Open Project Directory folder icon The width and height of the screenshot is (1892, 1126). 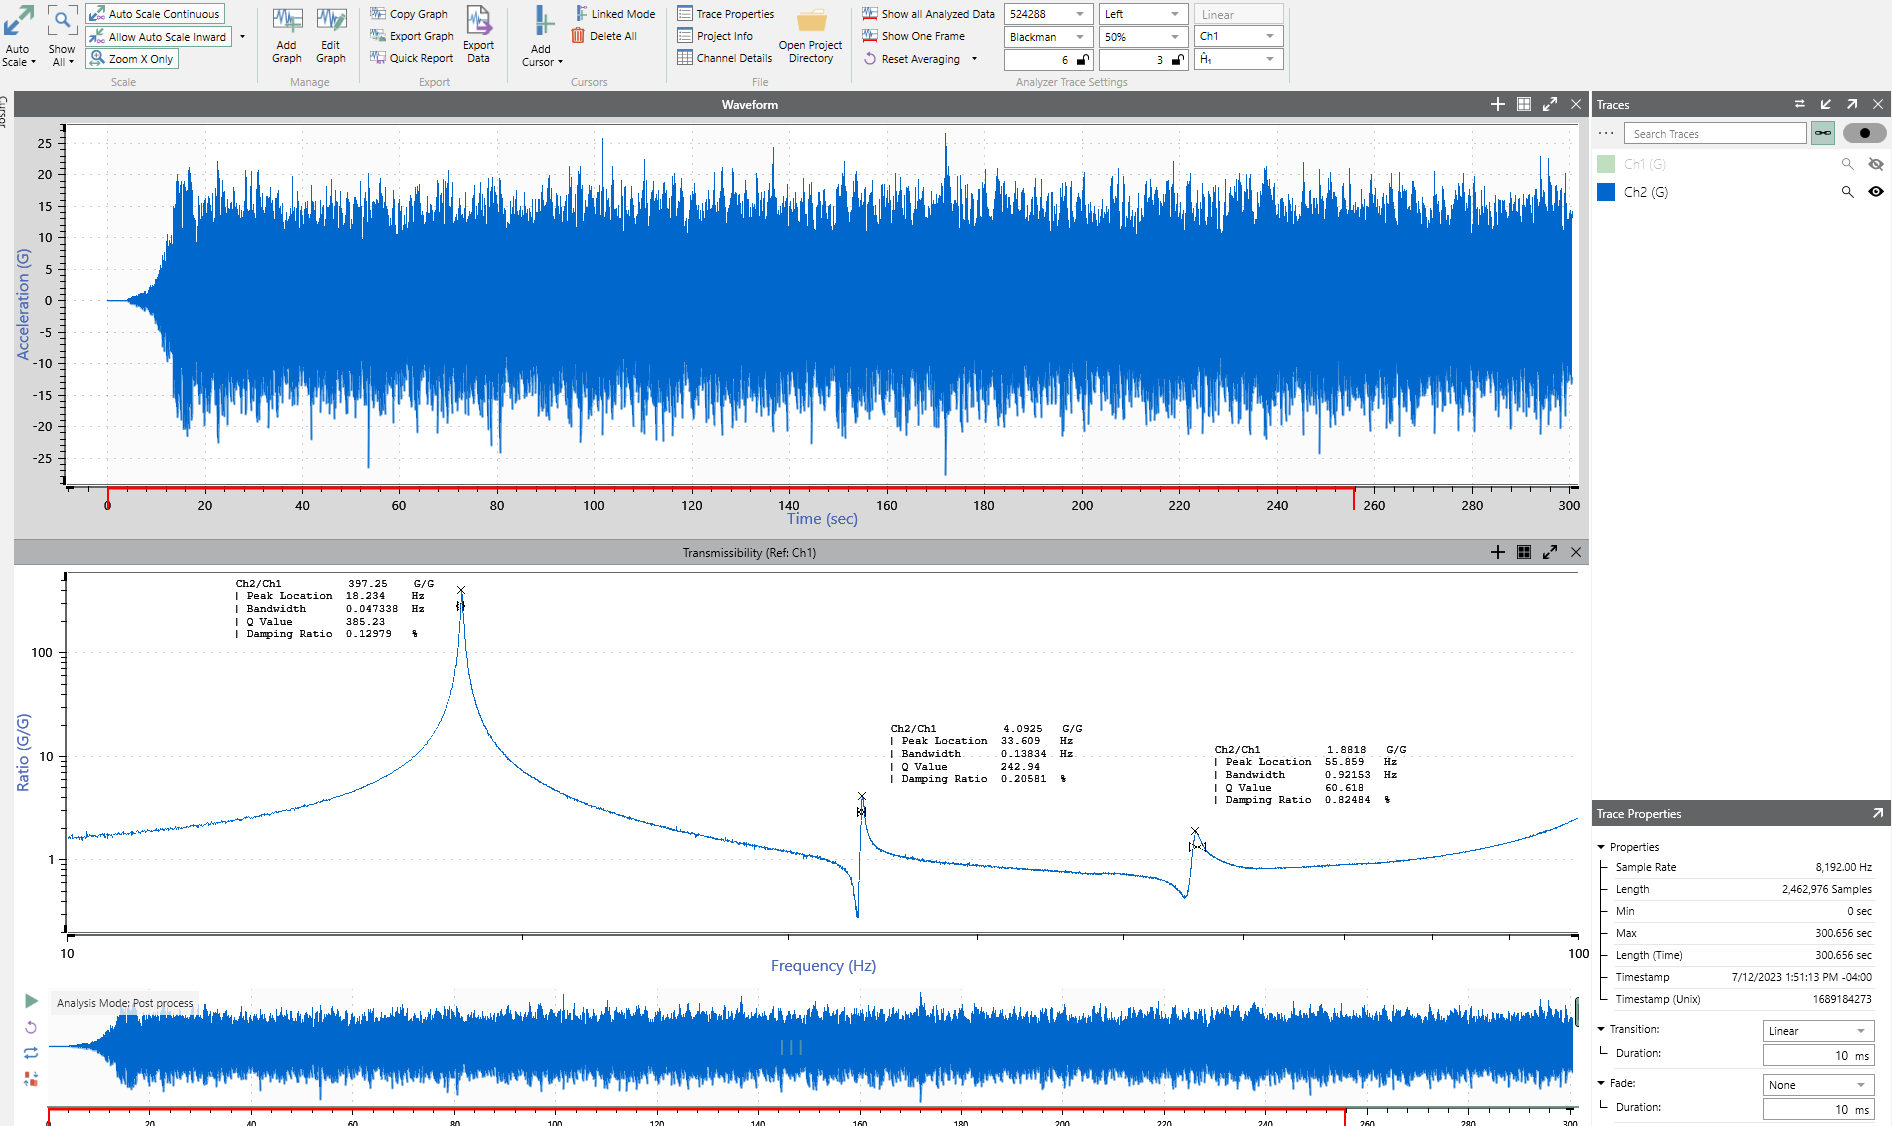click(x=810, y=35)
